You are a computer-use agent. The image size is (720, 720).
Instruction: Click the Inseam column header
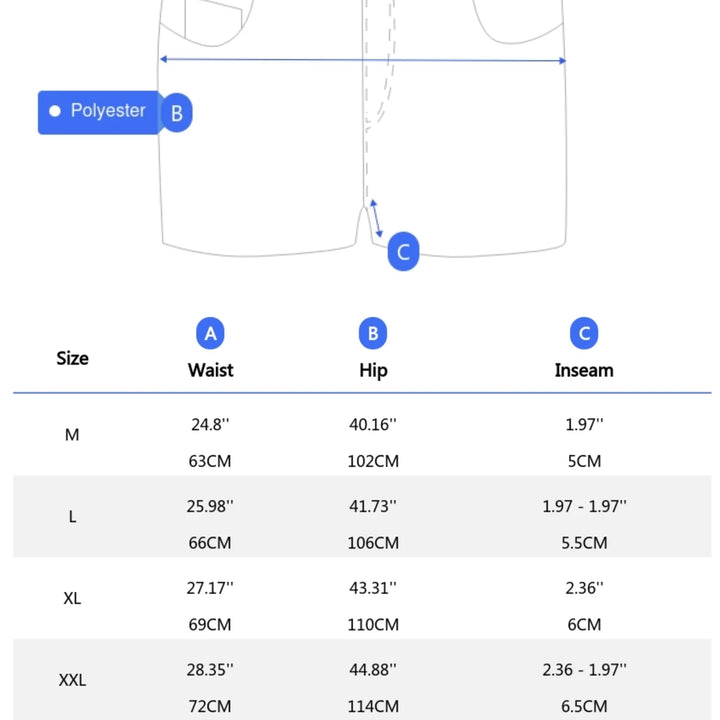point(584,370)
